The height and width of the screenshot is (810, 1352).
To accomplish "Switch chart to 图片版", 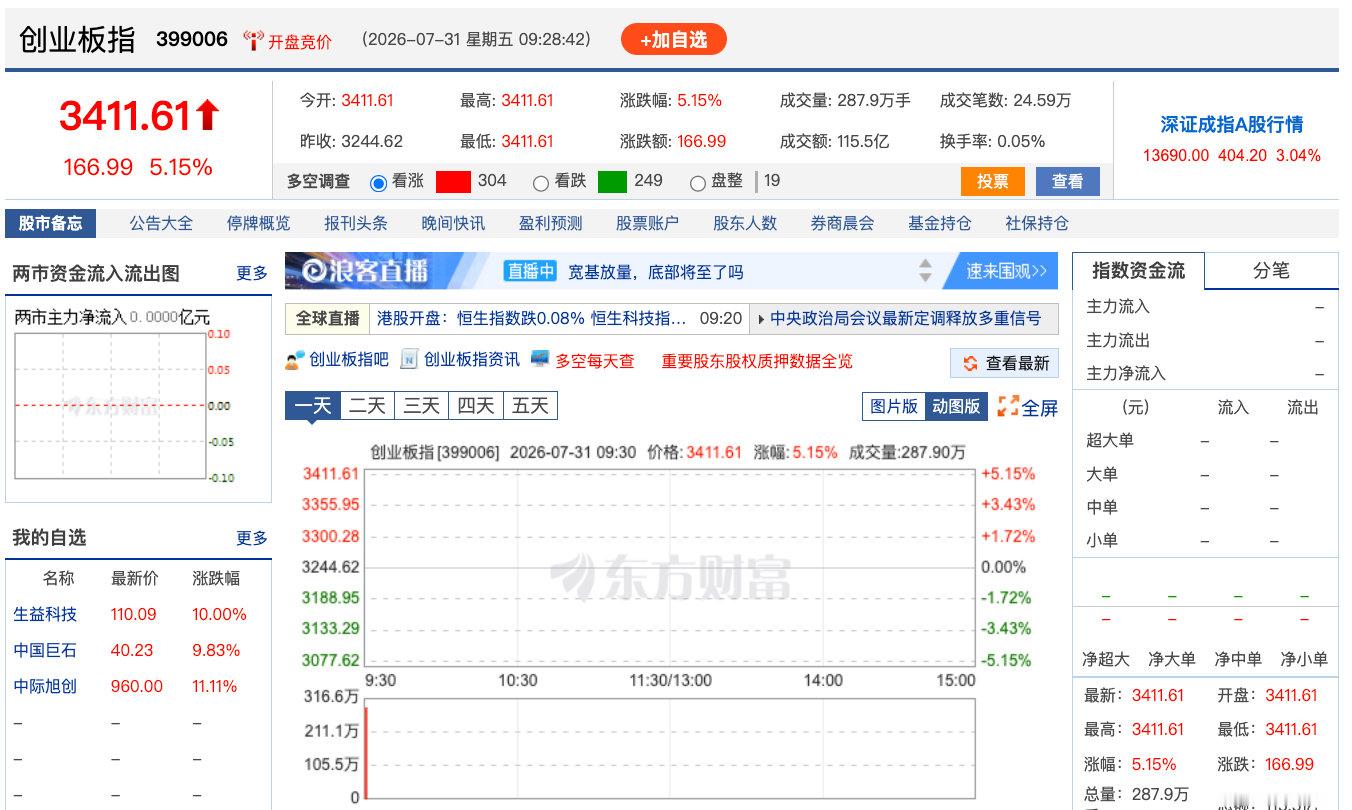I will pos(893,406).
